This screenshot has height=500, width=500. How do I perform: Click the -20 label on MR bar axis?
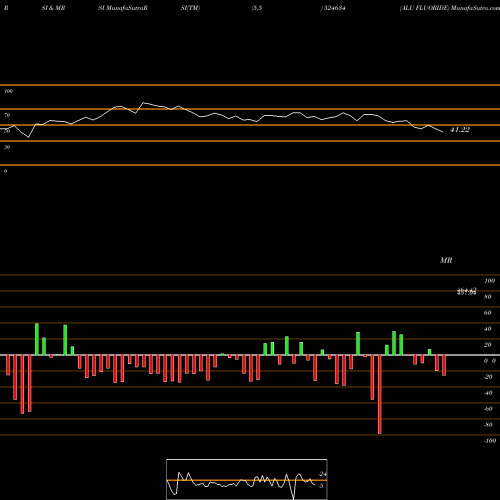[488, 377]
